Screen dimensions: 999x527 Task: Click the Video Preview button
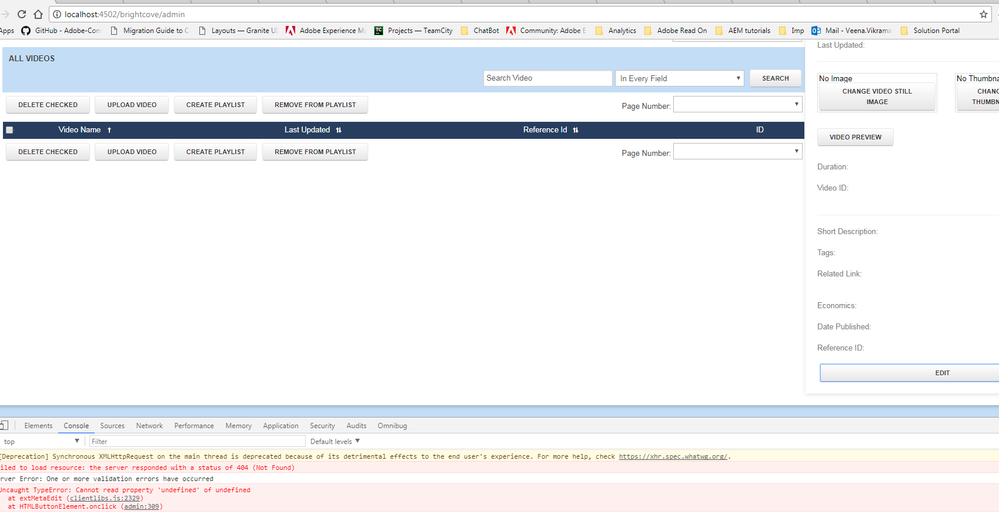tap(855, 137)
